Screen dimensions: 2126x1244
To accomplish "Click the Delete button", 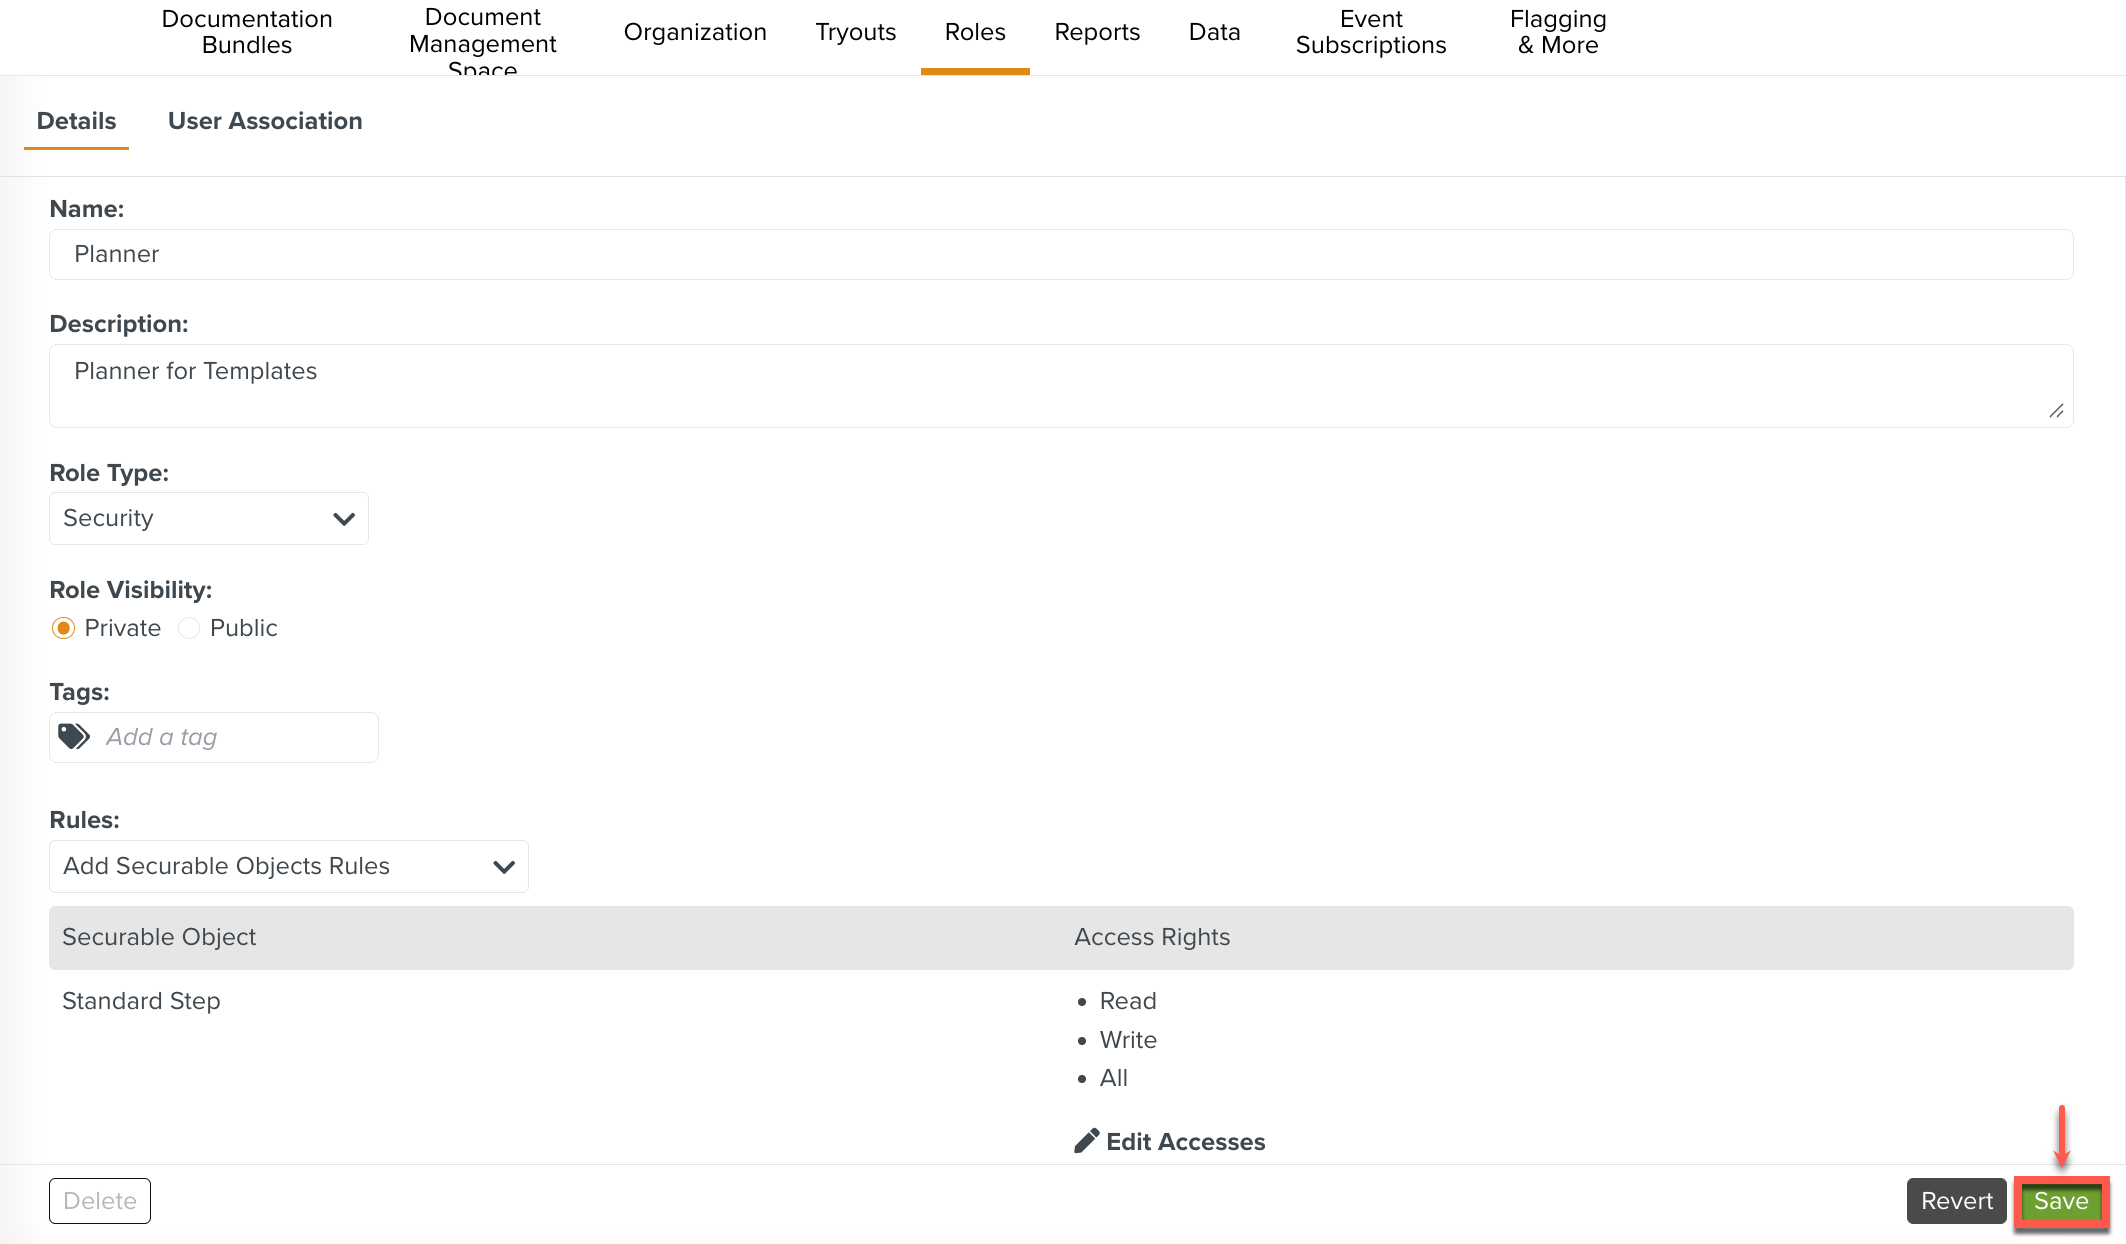I will (x=100, y=1201).
